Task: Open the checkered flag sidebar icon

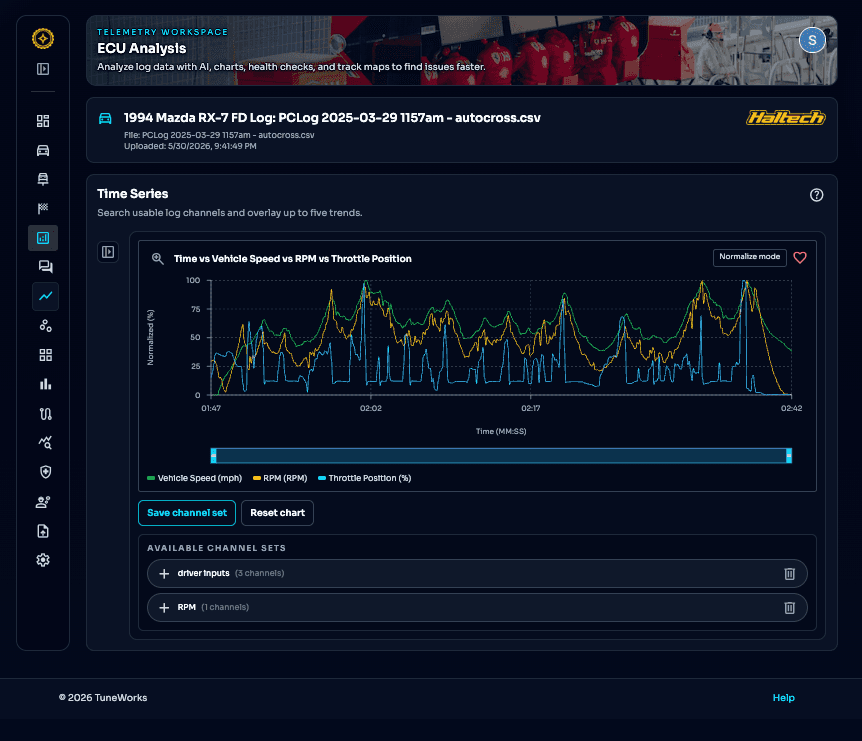Action: point(43,208)
